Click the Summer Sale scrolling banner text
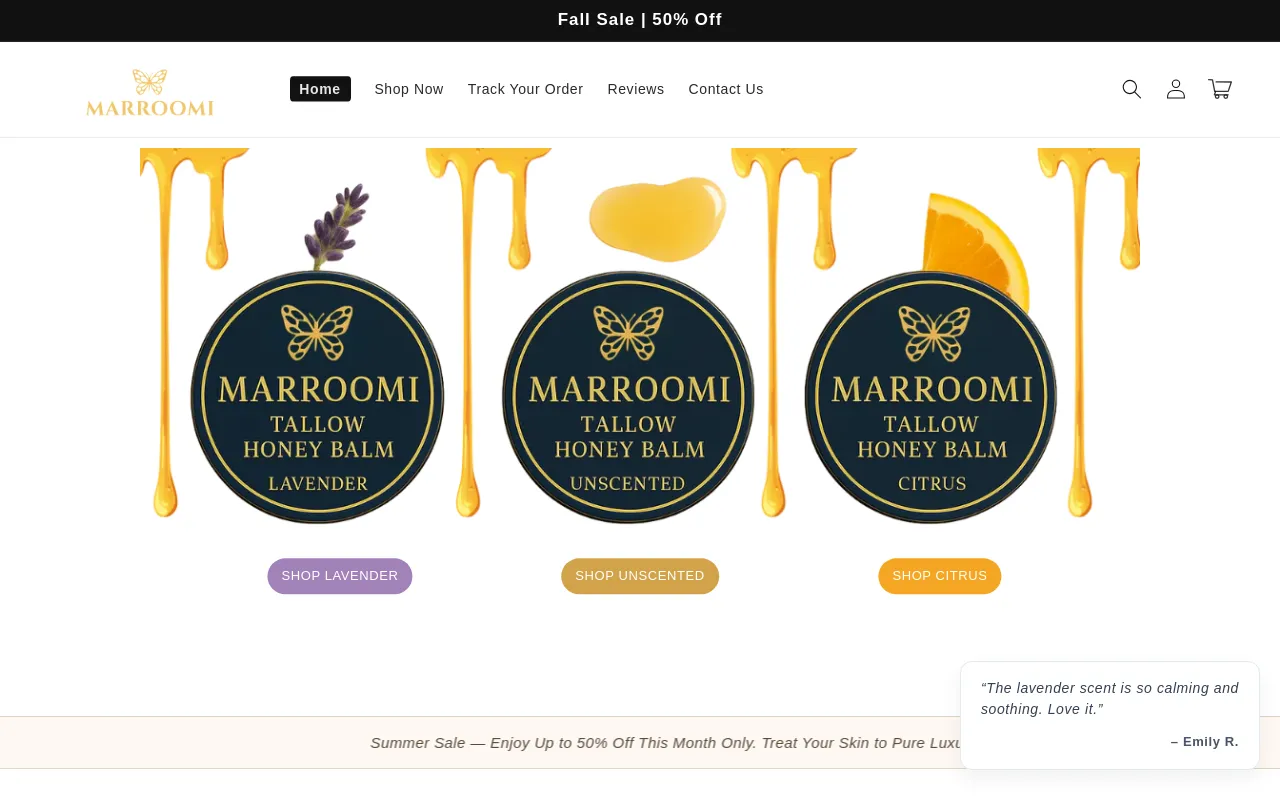Image resolution: width=1280 pixels, height=800 pixels. [665, 743]
